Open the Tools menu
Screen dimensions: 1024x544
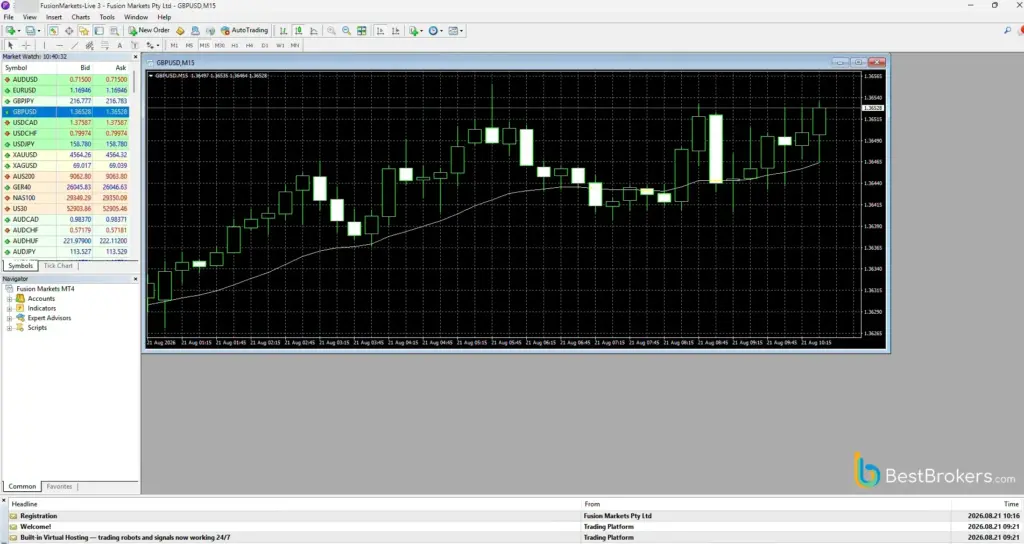[x=107, y=17]
